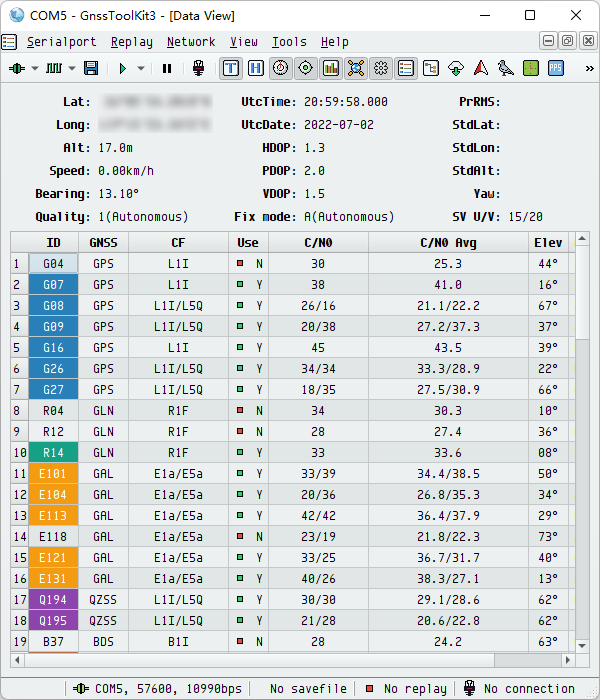Open the Network menu
Screen dimensions: 600x700
point(191,42)
